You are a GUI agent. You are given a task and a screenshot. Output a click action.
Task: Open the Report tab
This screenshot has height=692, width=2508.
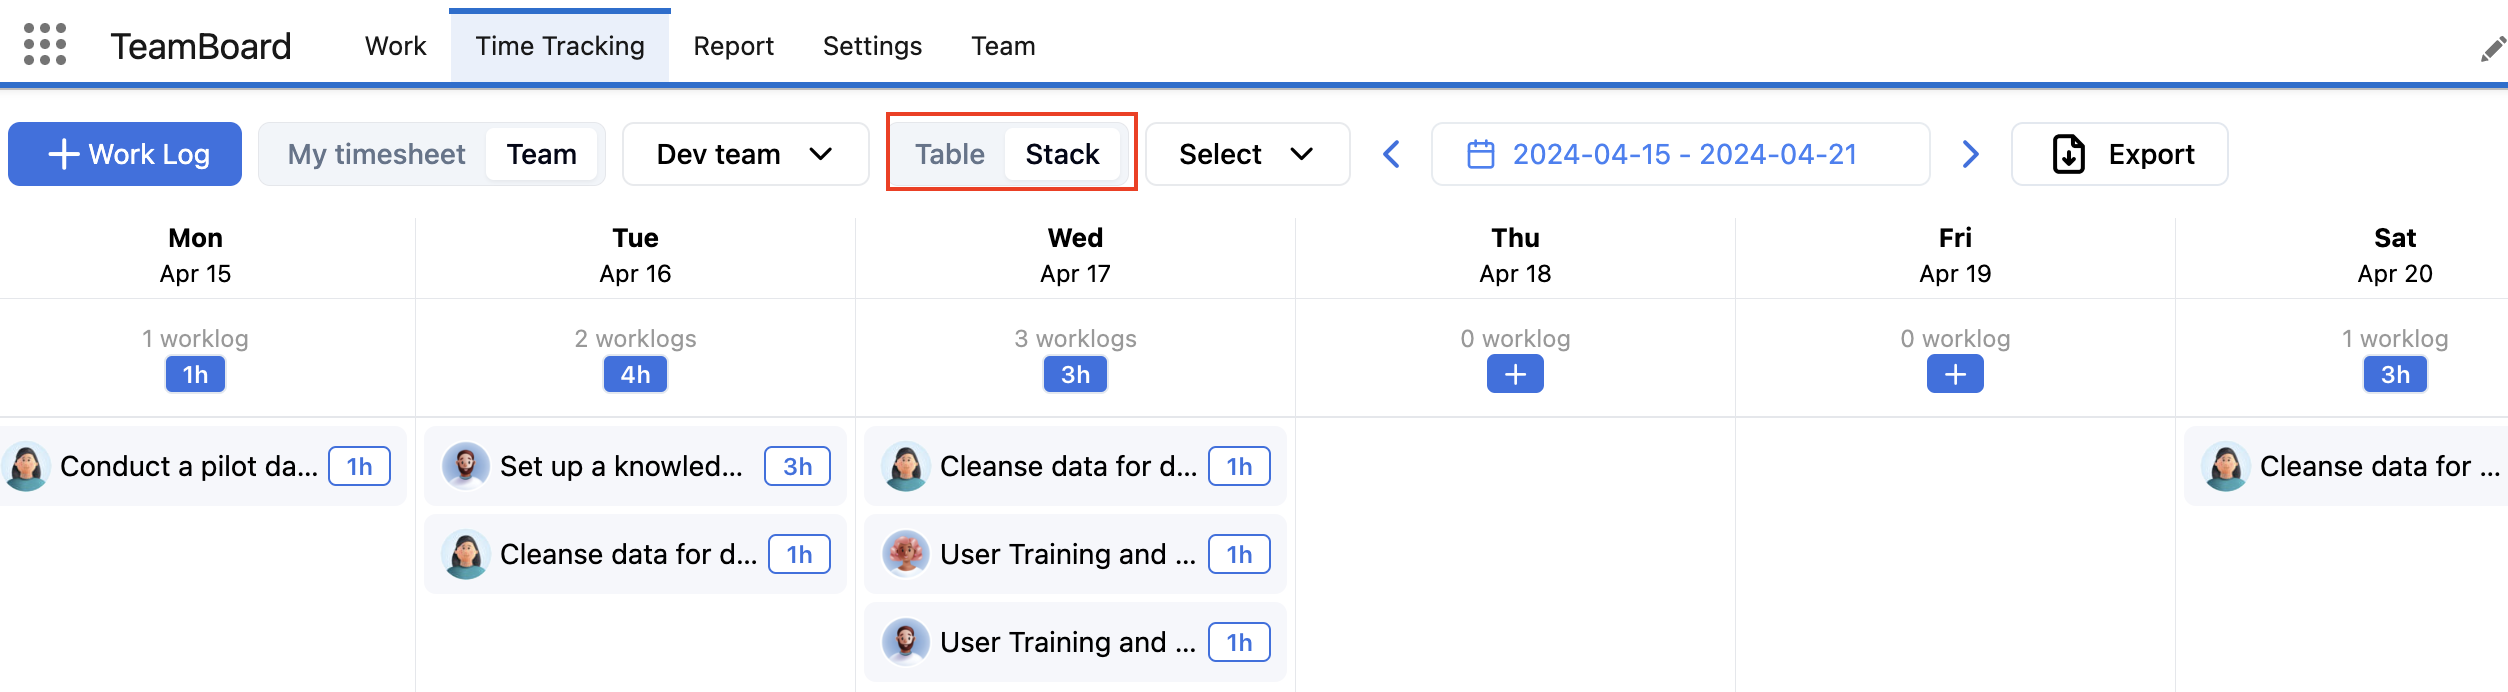tap(733, 46)
